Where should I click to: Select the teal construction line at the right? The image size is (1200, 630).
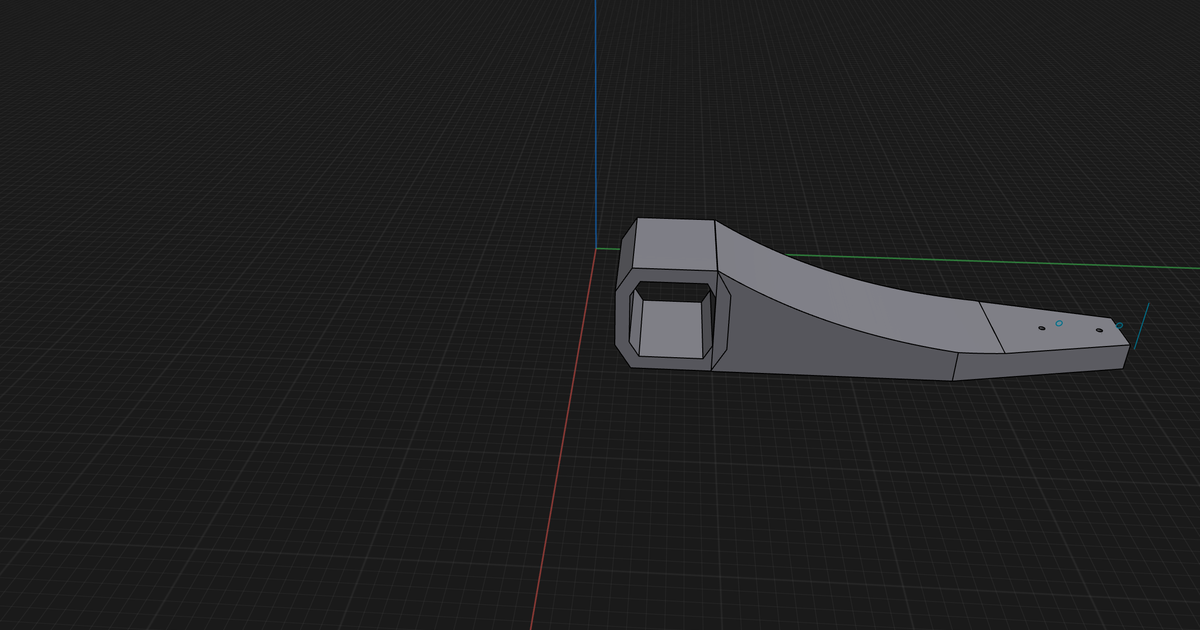1141,328
